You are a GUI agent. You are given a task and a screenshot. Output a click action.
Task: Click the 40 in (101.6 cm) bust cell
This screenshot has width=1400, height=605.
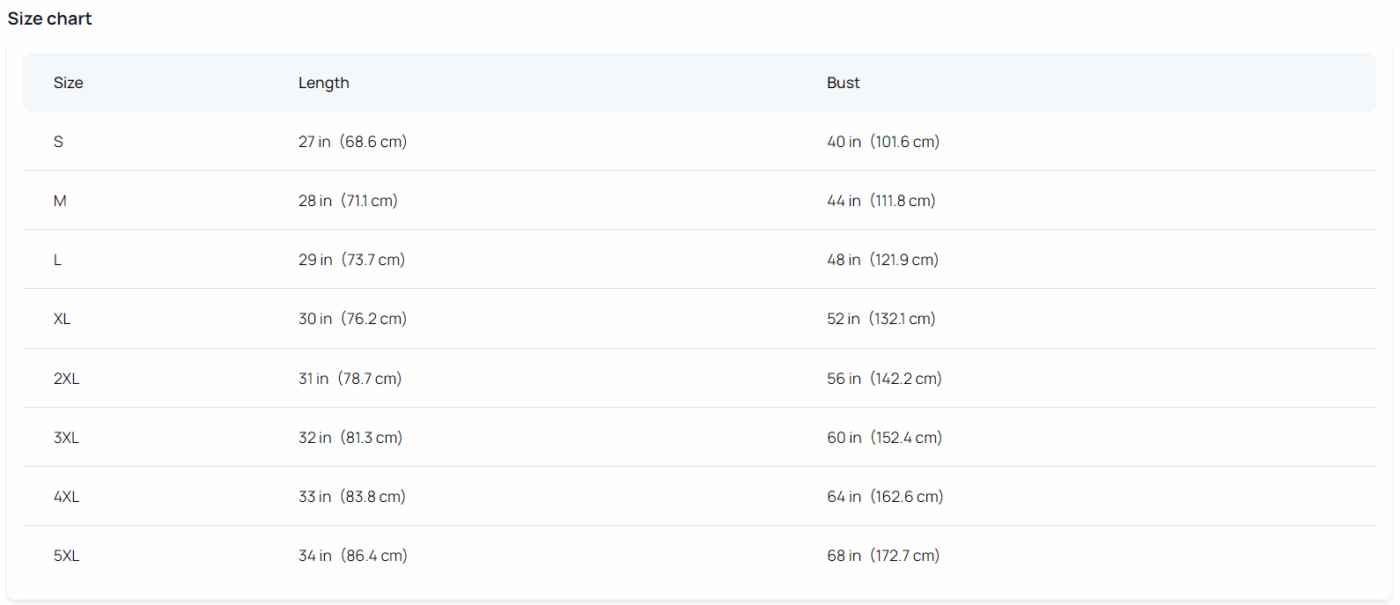point(884,142)
